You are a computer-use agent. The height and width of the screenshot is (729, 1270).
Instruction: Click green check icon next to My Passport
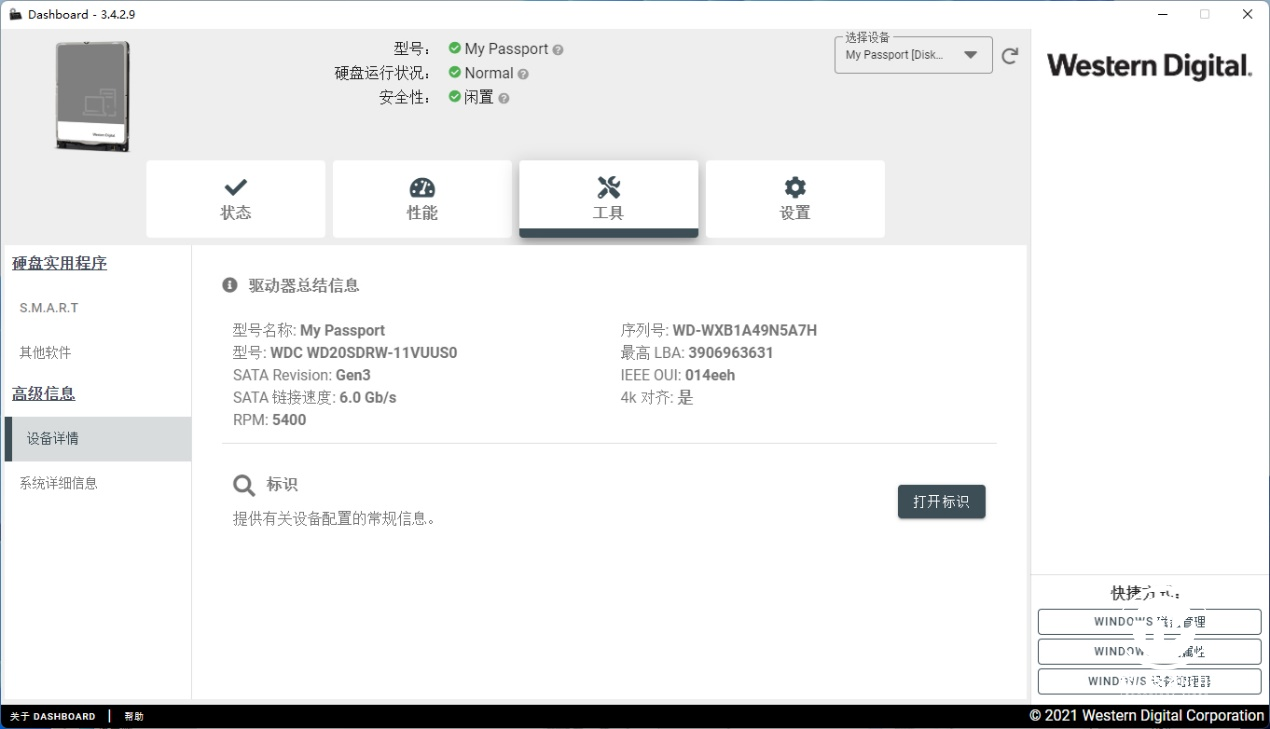tap(455, 48)
